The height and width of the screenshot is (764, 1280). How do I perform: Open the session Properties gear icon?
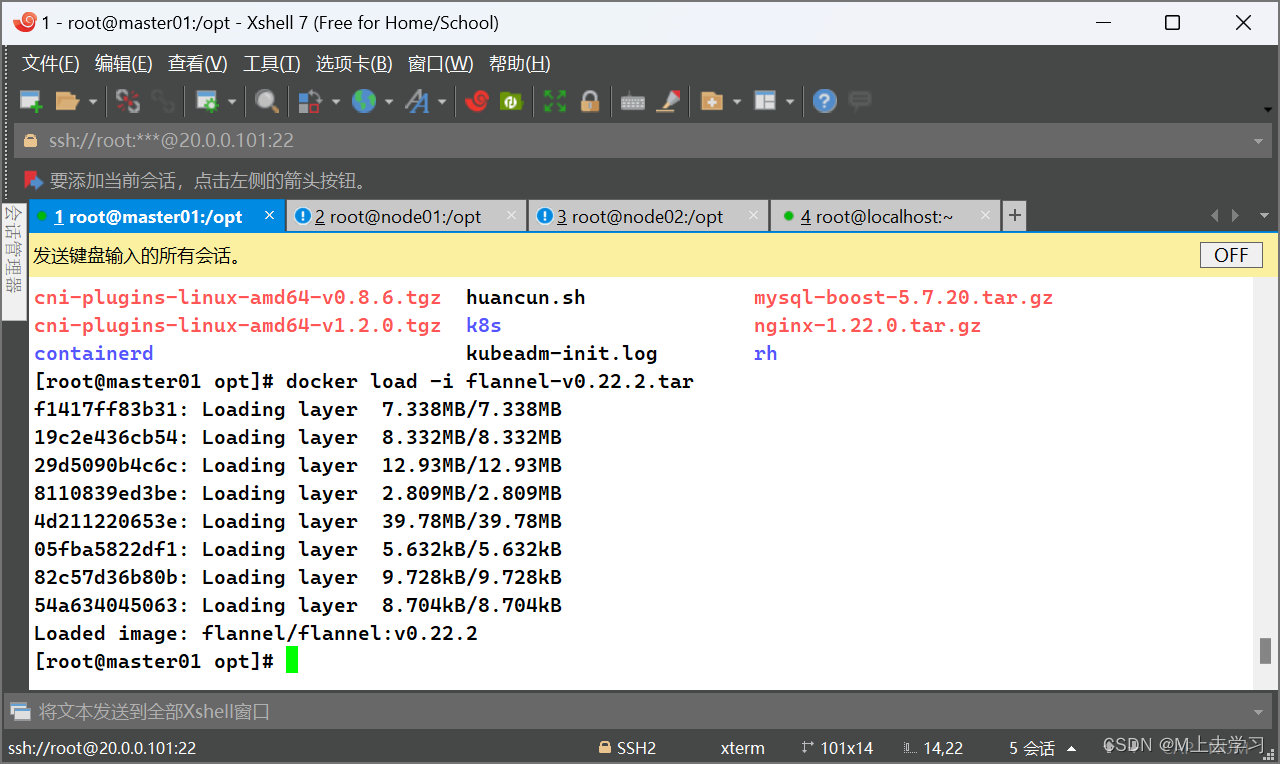click(207, 101)
